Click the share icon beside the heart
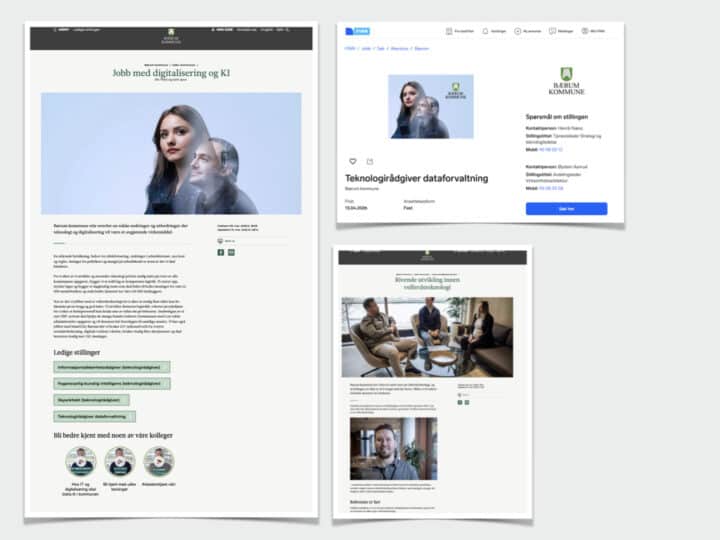The height and width of the screenshot is (540, 720). tap(370, 161)
